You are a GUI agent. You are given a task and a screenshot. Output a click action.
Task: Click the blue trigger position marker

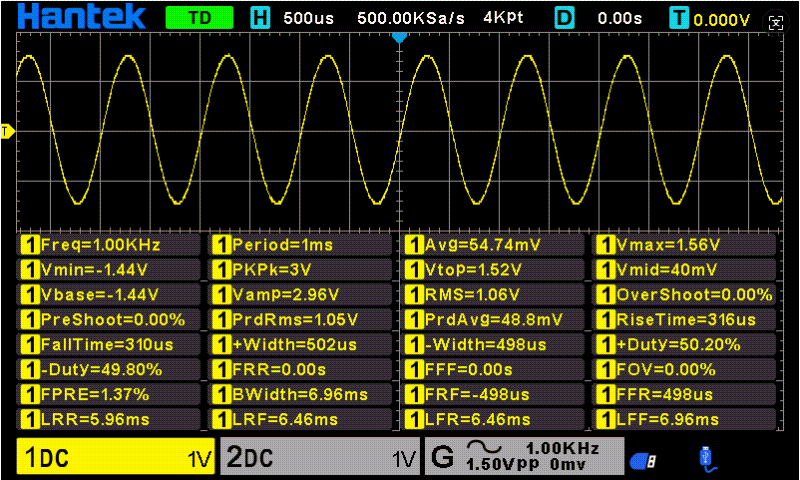[x=400, y=37]
